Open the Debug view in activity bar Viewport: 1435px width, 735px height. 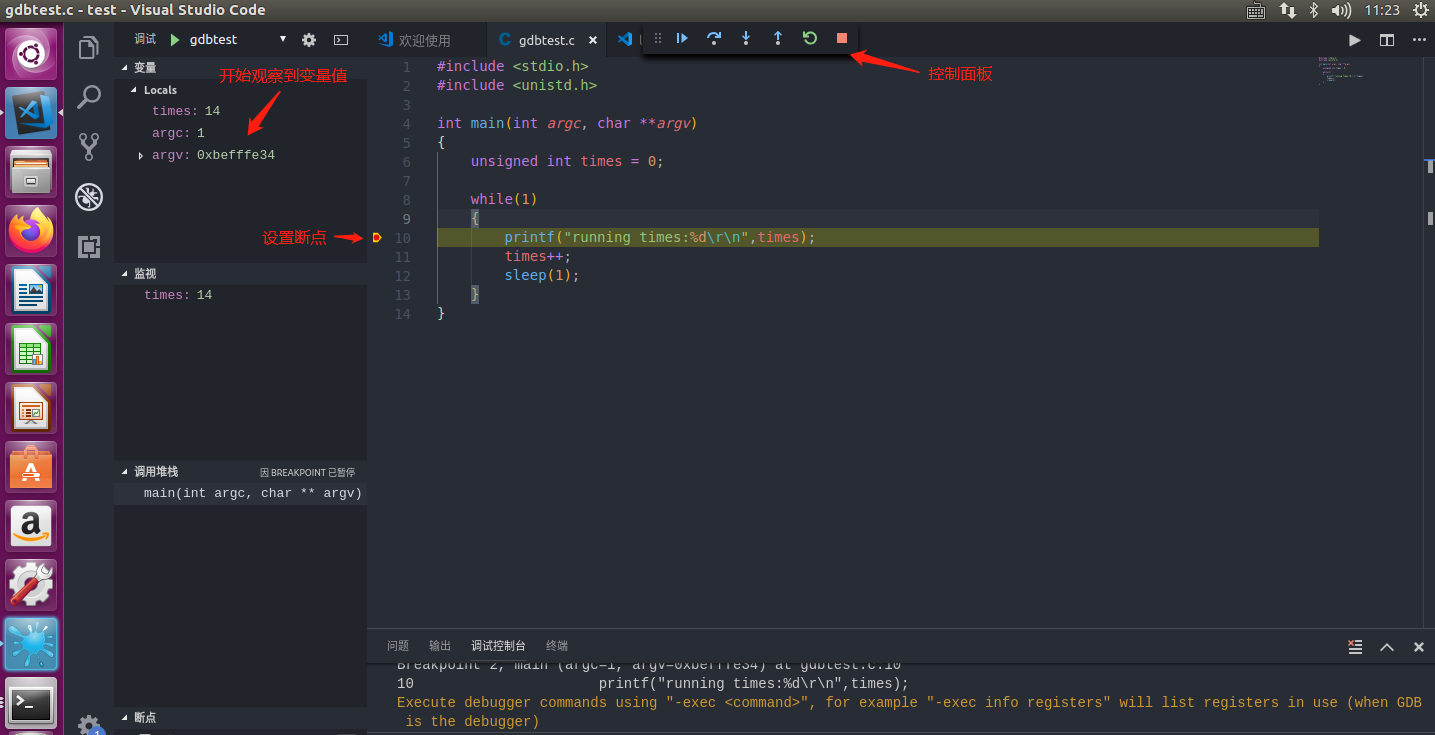click(x=89, y=197)
